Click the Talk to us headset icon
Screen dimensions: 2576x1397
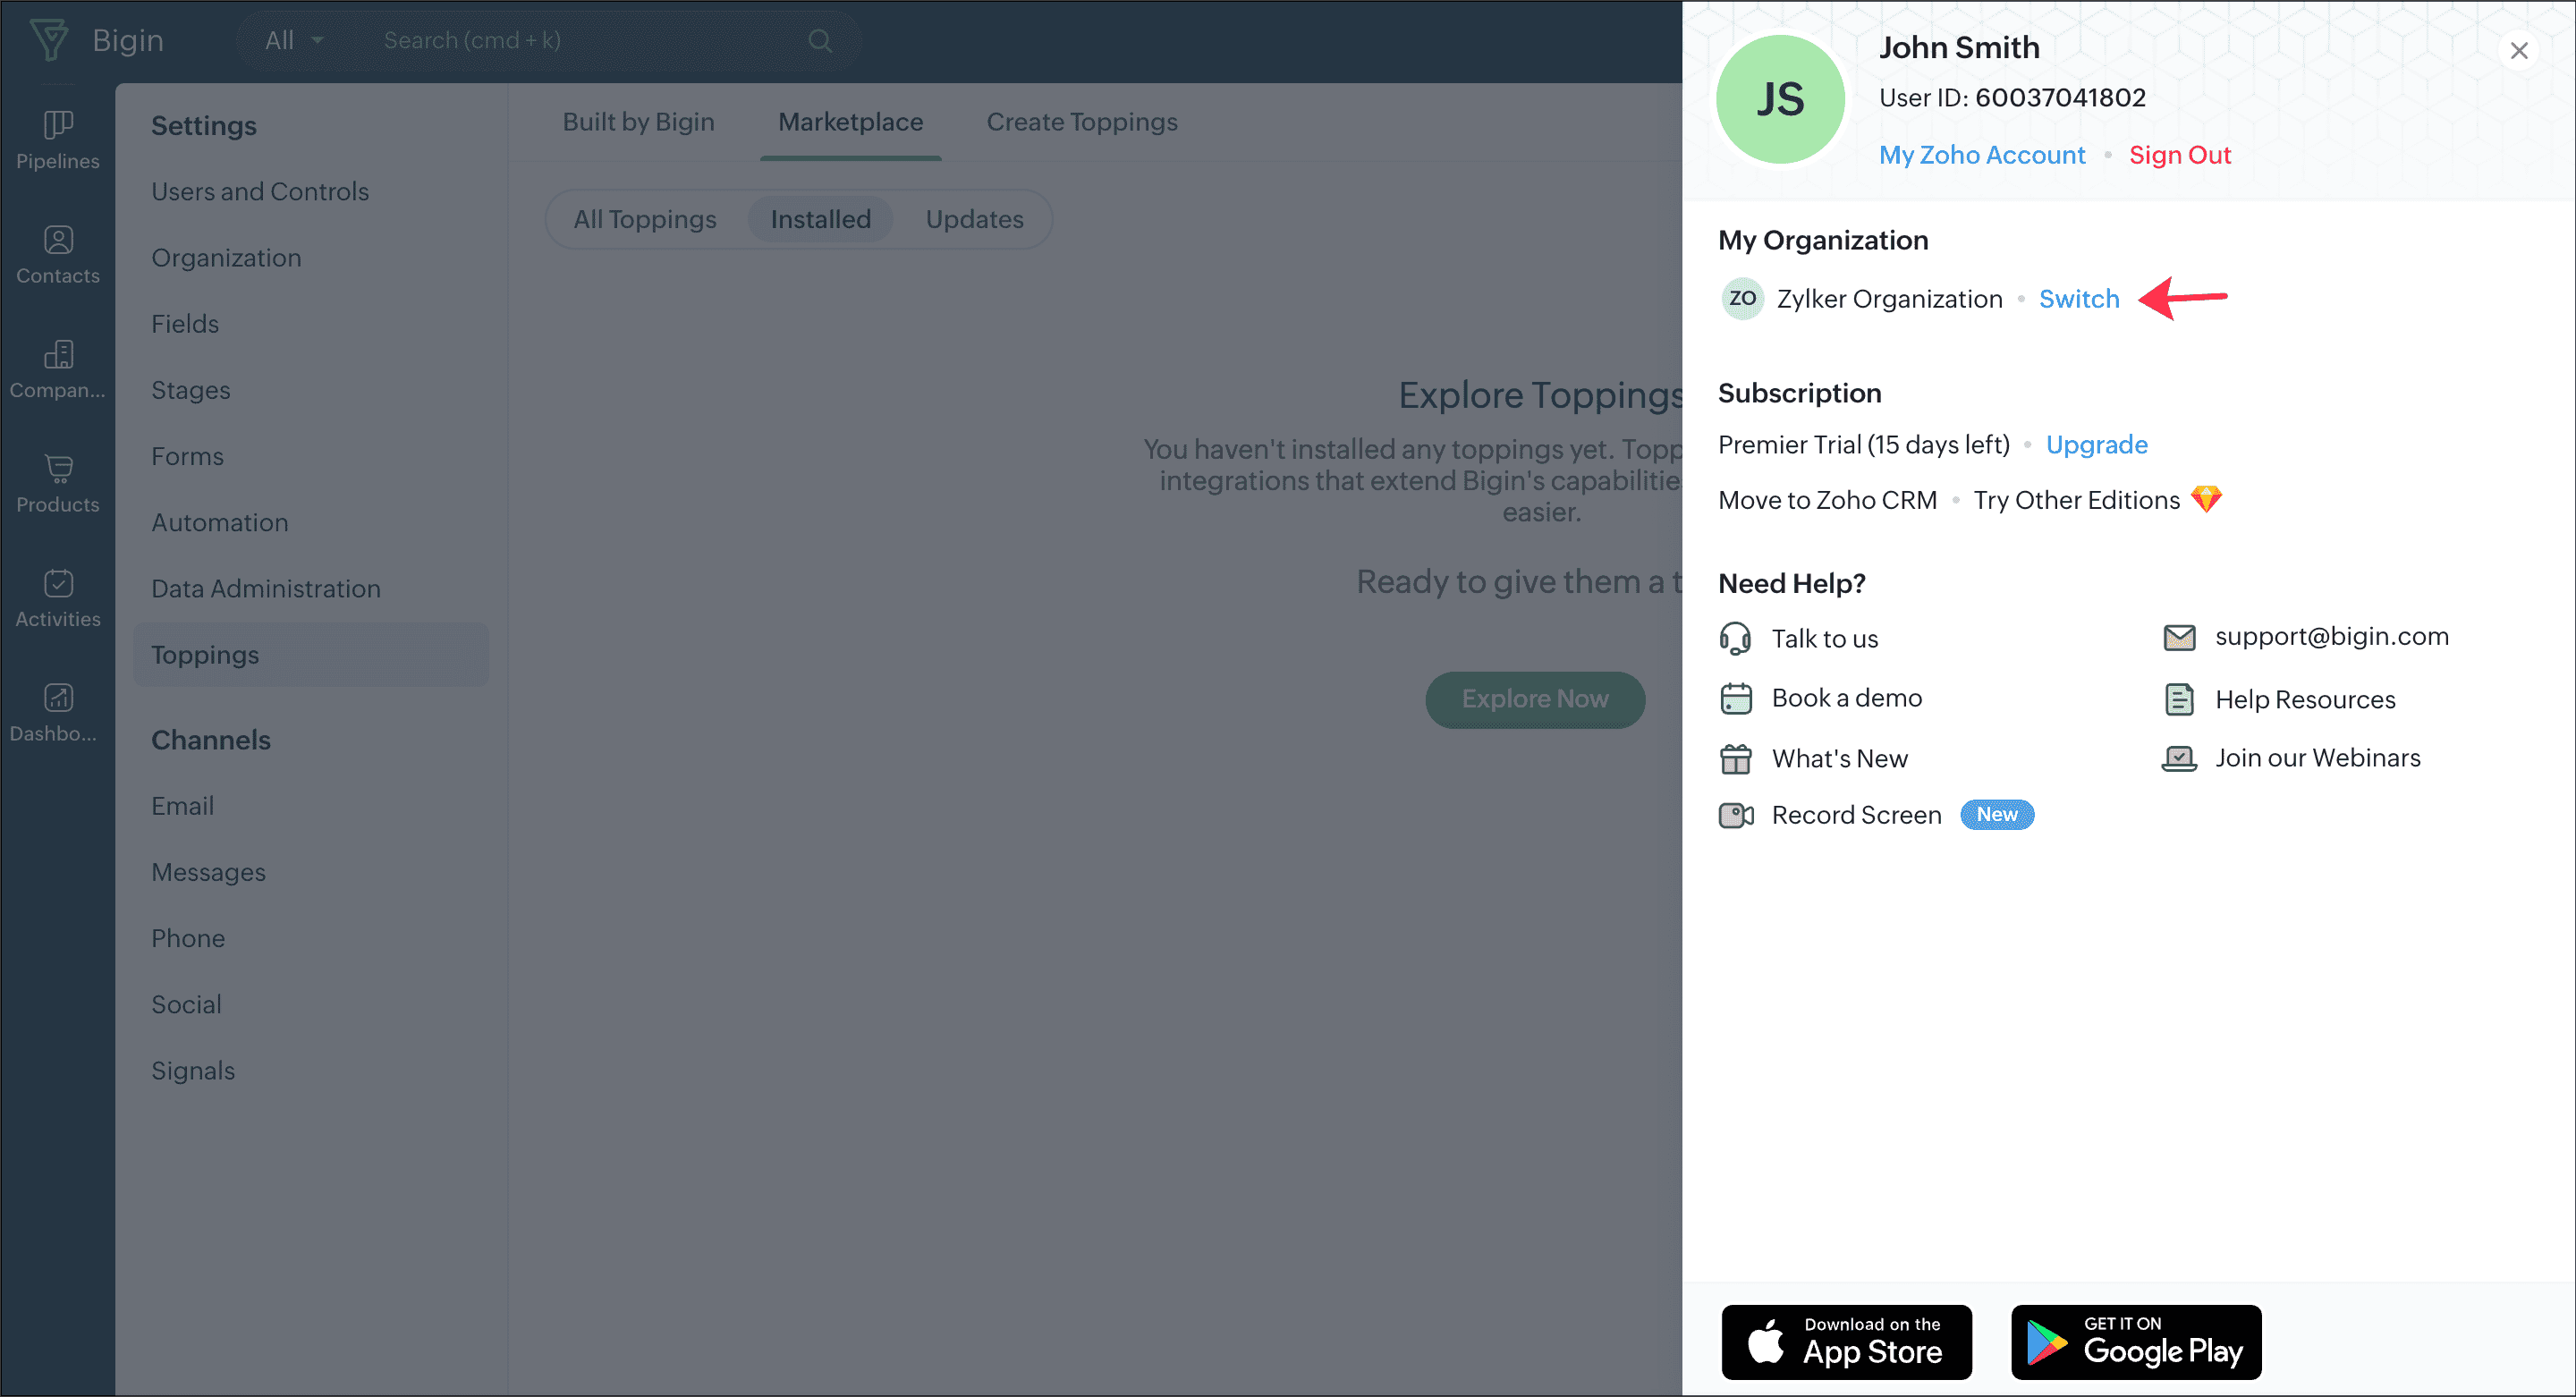(1735, 638)
